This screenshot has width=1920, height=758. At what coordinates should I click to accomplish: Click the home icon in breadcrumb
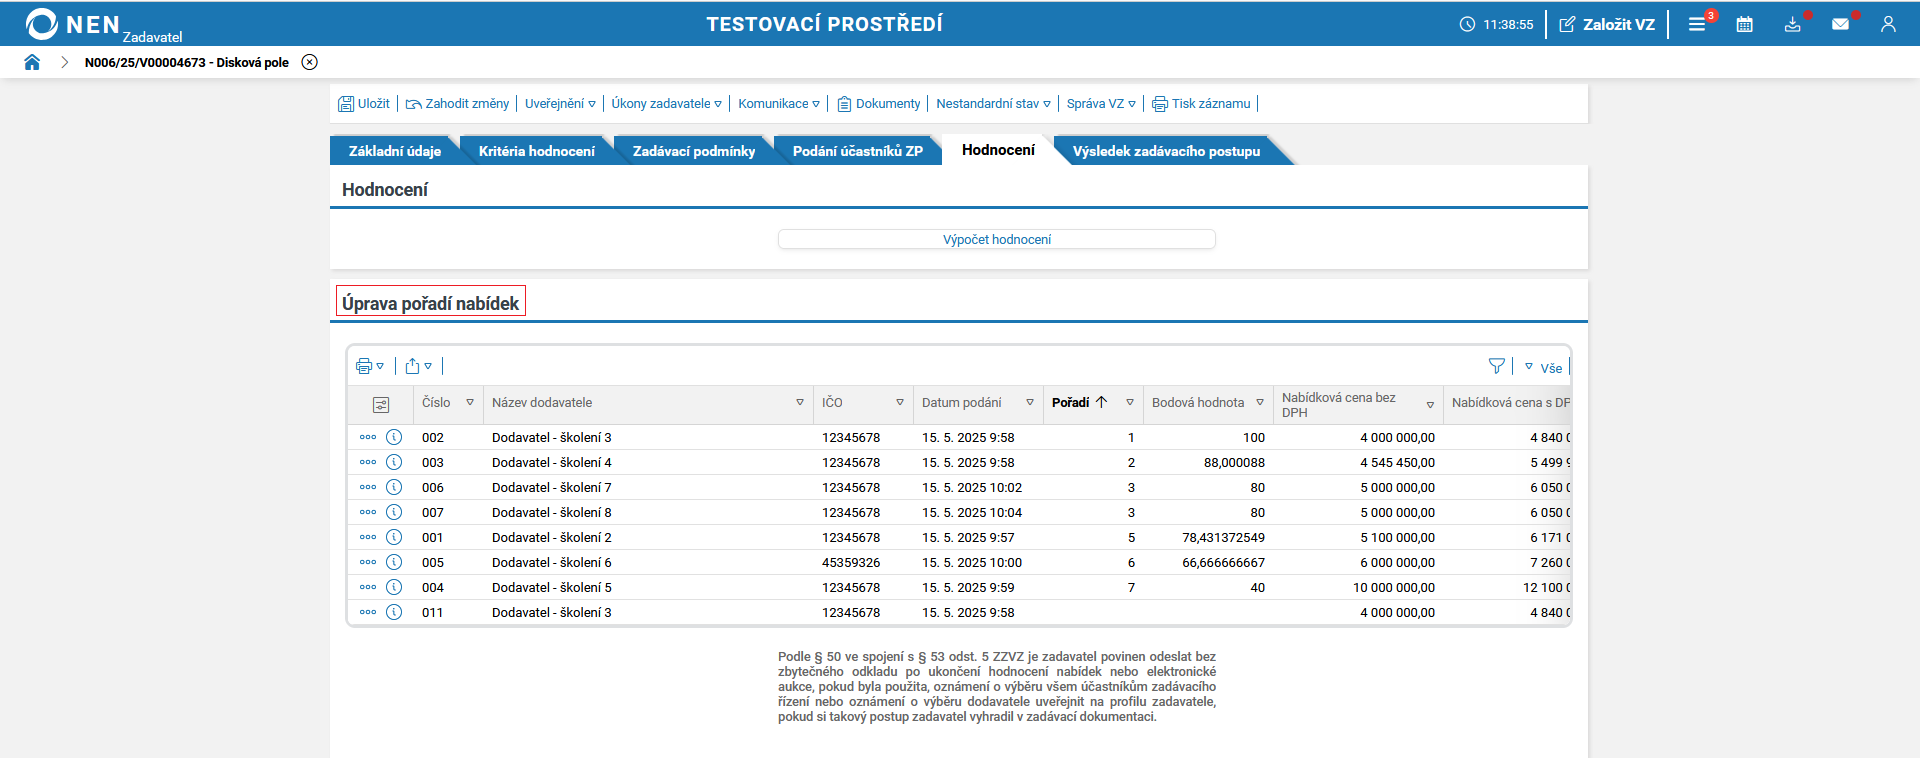pyautogui.click(x=32, y=62)
